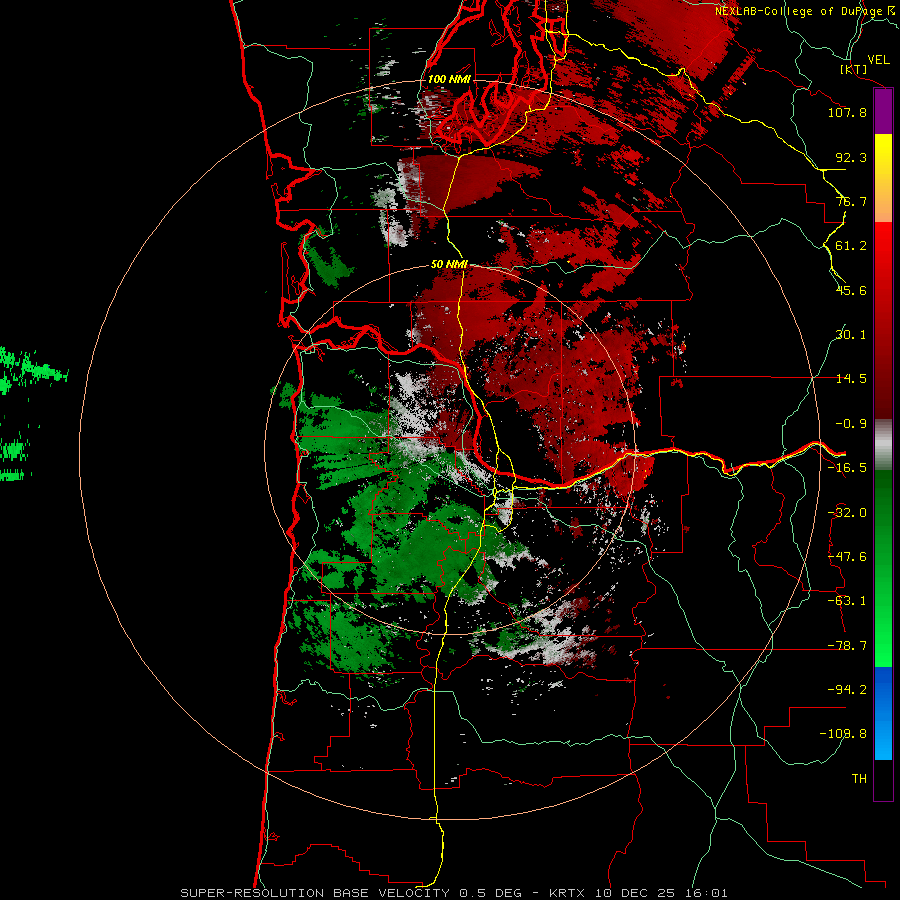This screenshot has width=900, height=900.
Task: Click the '100 NMI' range ring label
Action: (449, 79)
